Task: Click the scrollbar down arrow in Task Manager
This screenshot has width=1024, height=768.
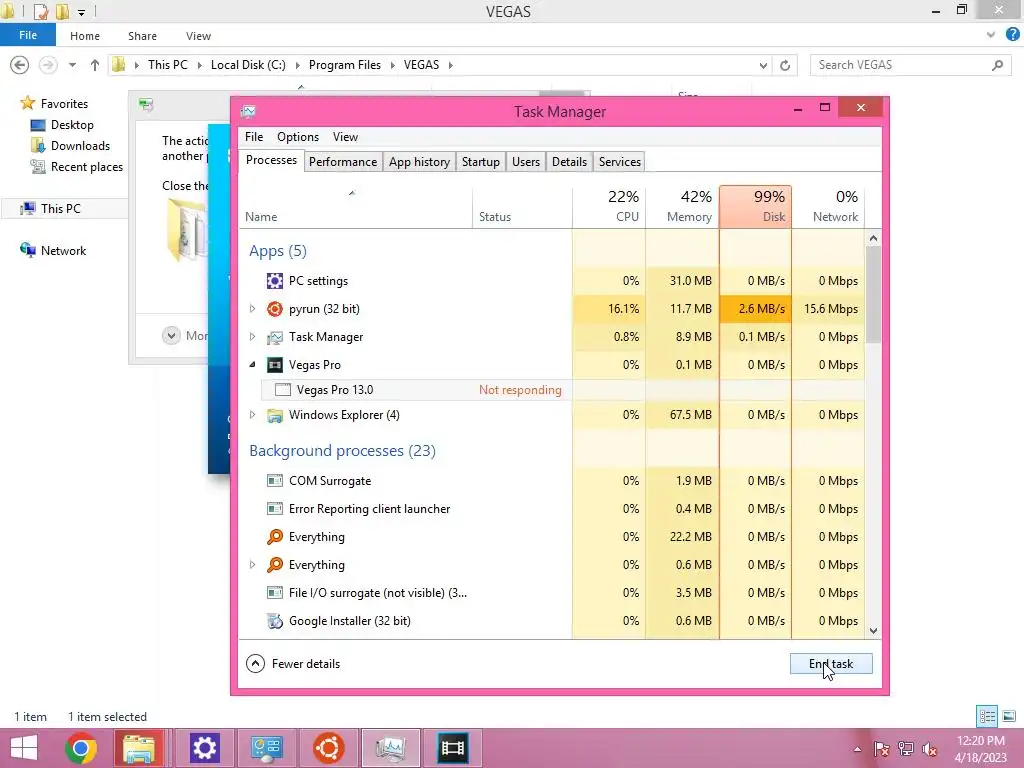Action: pos(873,631)
